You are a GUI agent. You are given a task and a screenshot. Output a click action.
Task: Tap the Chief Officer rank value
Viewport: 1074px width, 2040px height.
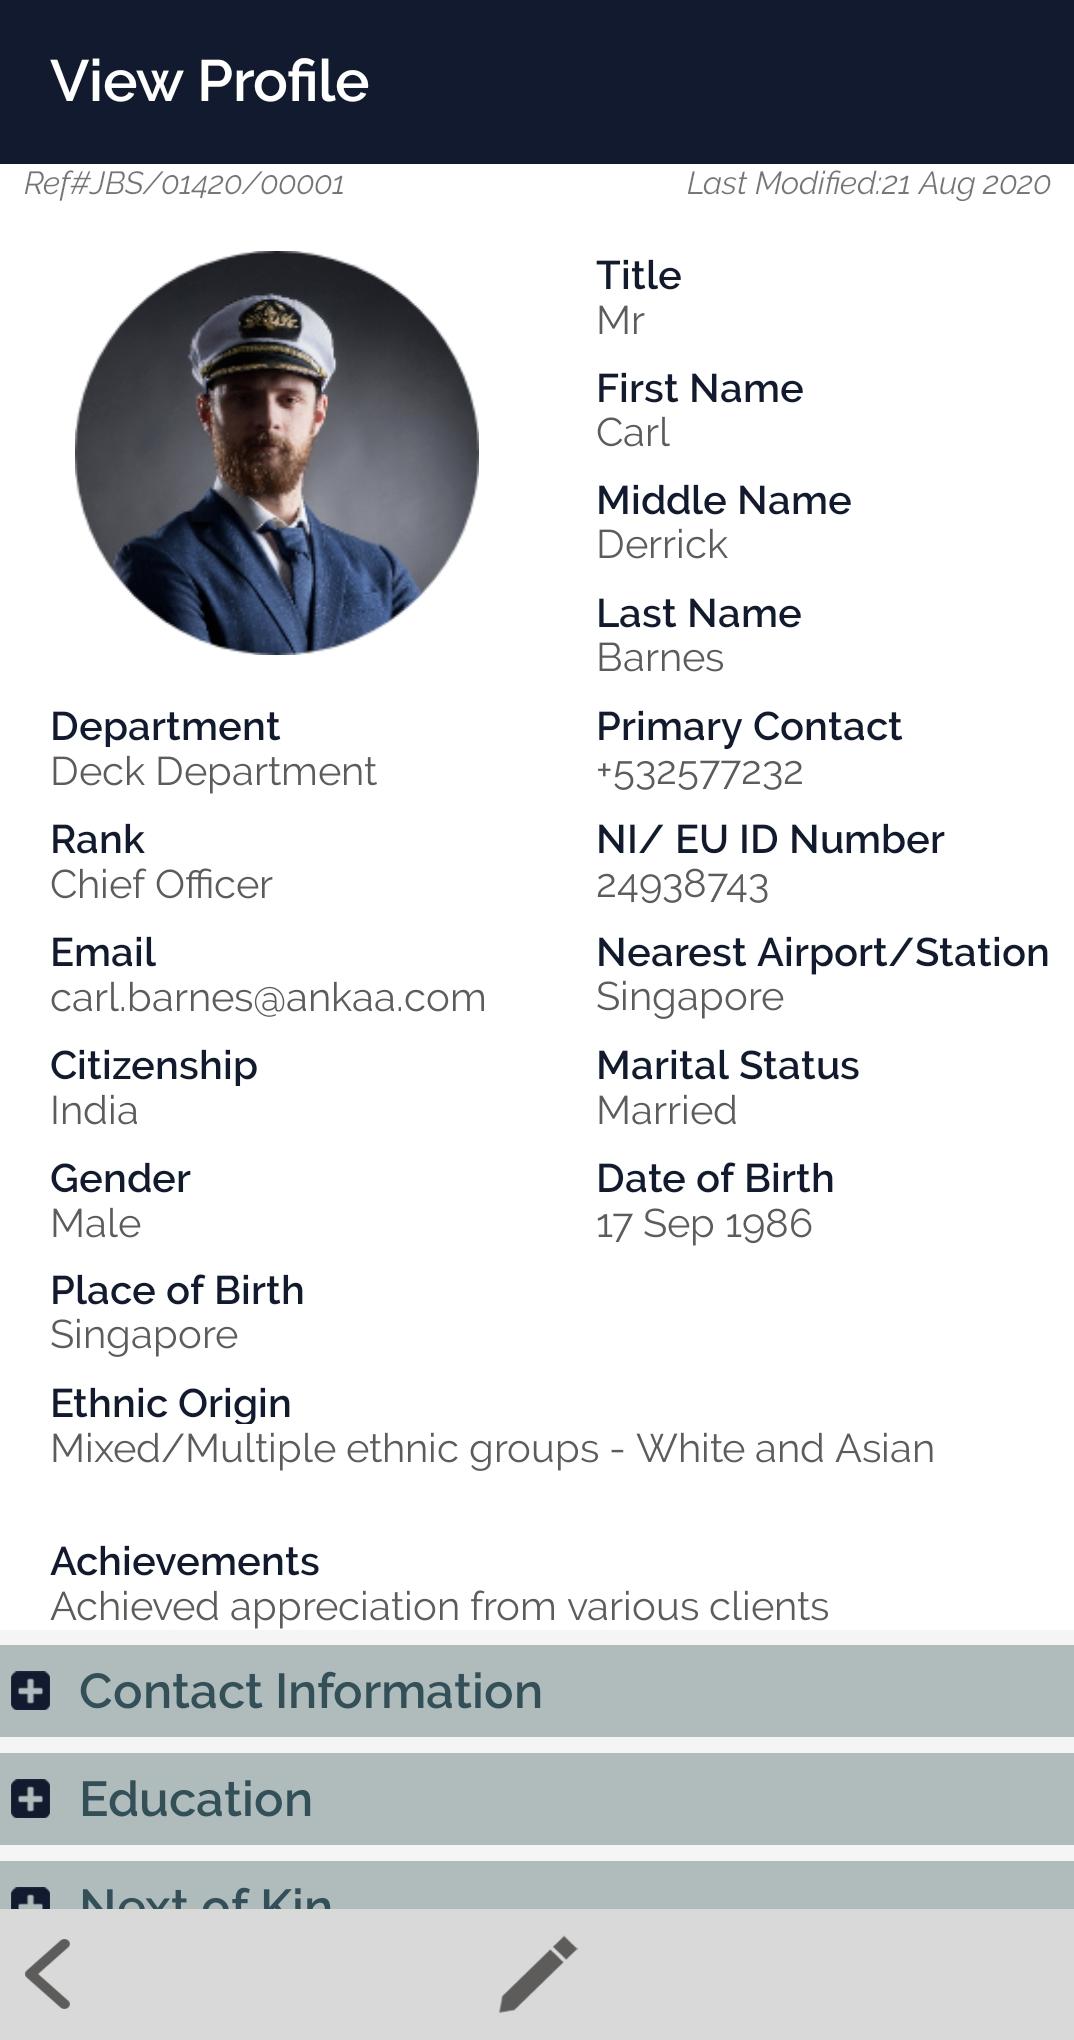click(161, 885)
